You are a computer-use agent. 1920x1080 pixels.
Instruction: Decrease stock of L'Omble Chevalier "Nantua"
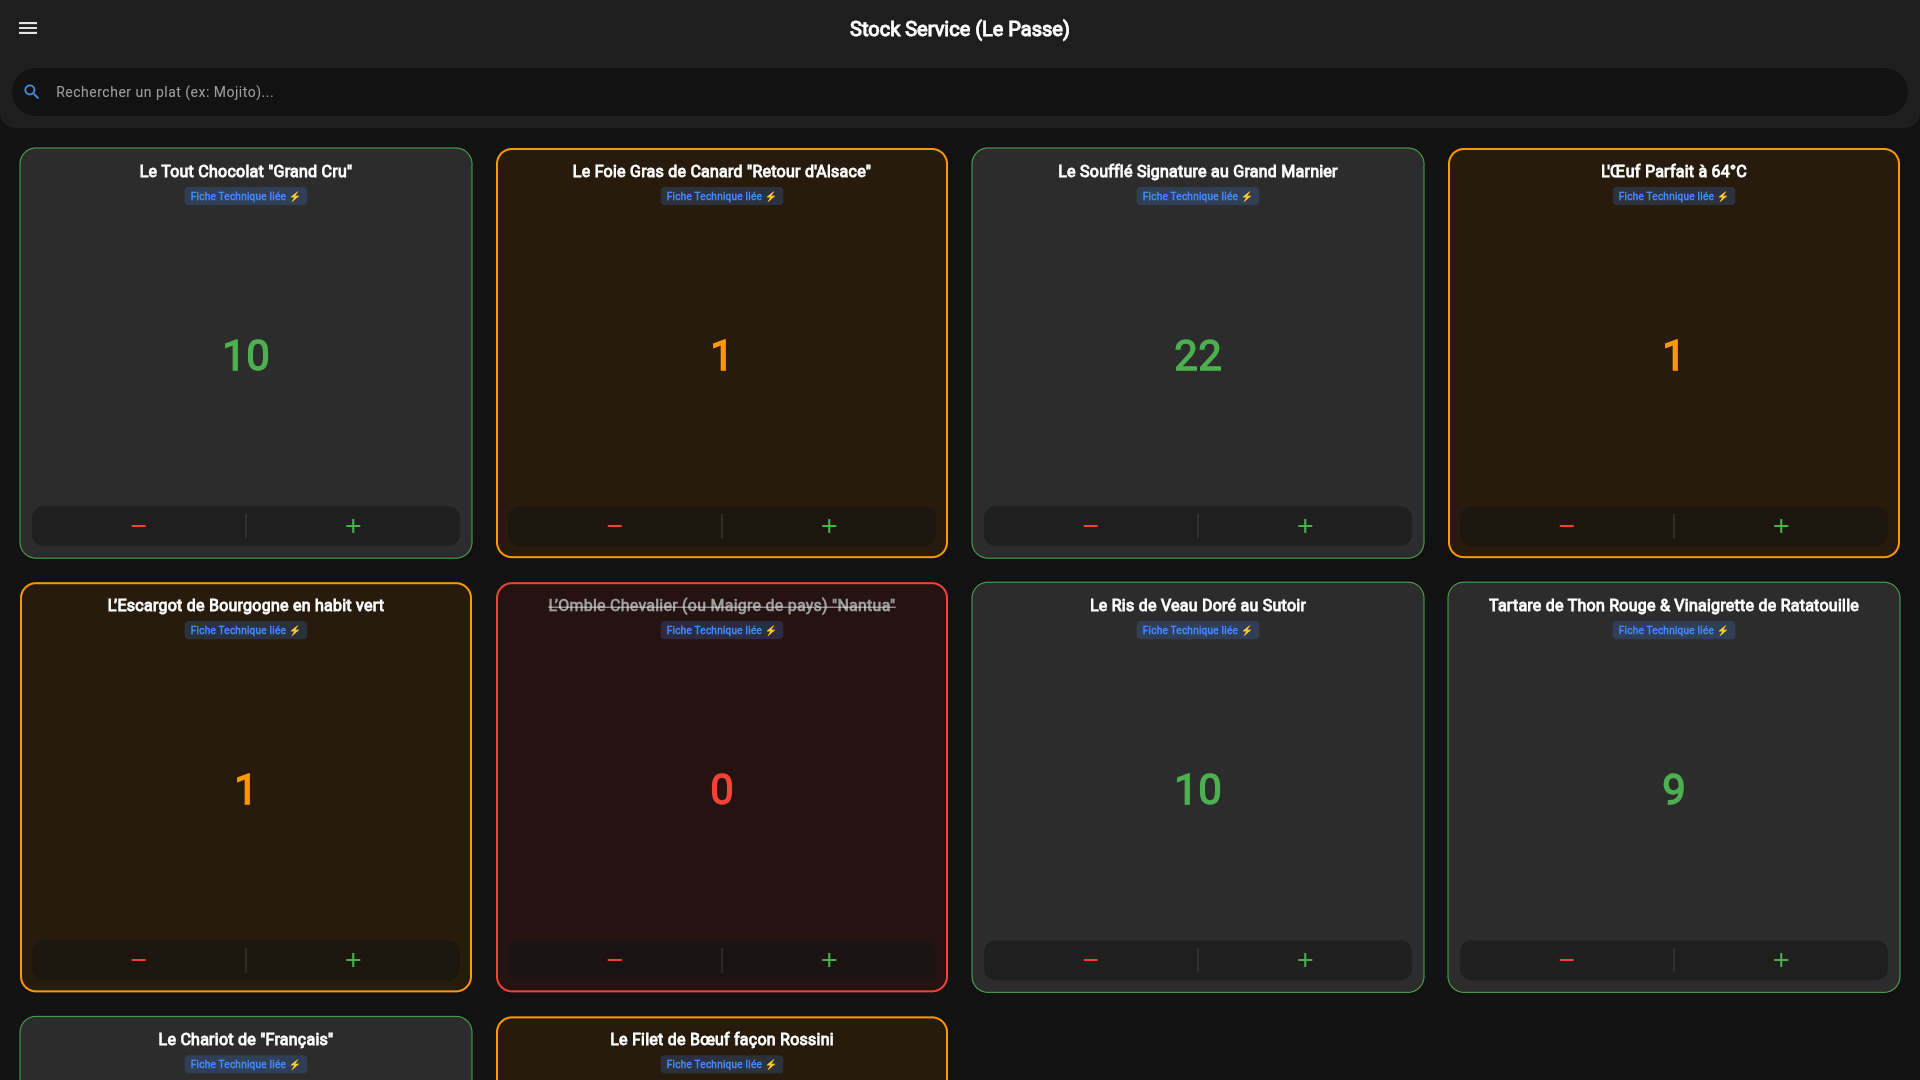coord(615,960)
